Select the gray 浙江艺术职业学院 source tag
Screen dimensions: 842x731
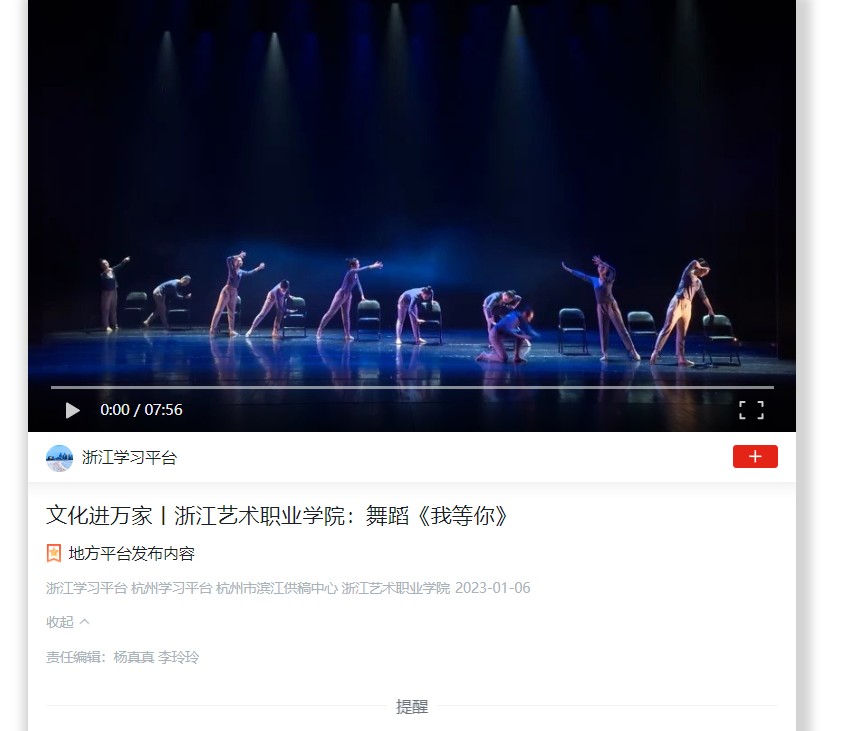point(396,588)
